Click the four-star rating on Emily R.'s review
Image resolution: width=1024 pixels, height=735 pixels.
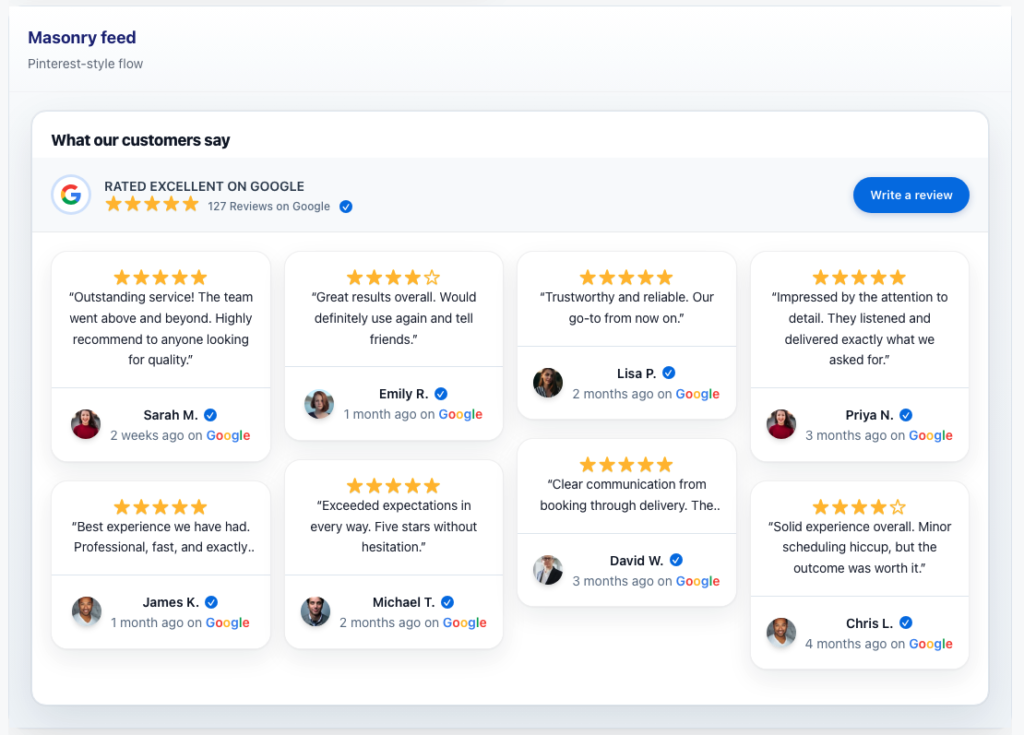(393, 278)
